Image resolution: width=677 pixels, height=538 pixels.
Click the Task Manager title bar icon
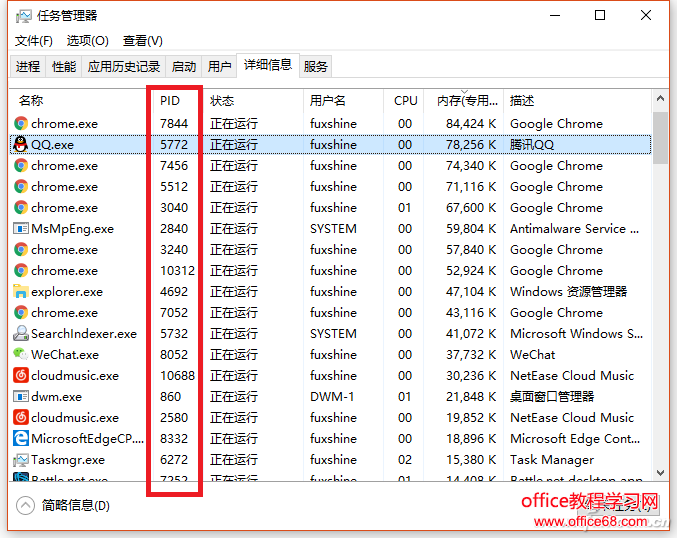[x=23, y=16]
